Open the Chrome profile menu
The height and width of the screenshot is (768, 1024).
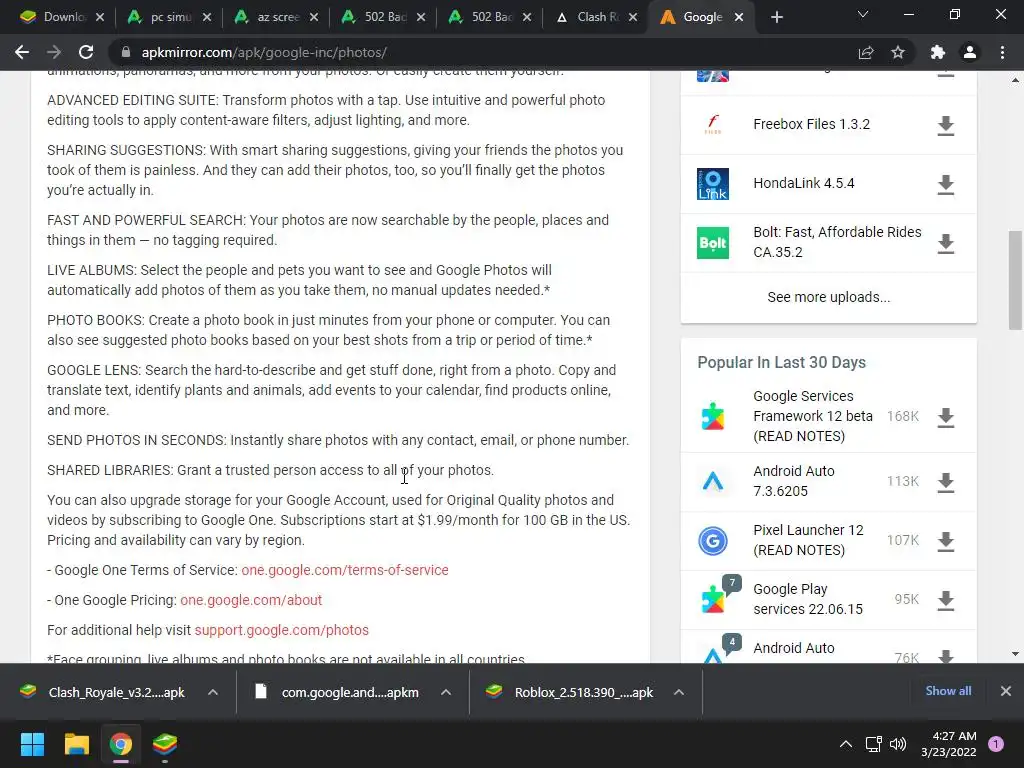970,52
